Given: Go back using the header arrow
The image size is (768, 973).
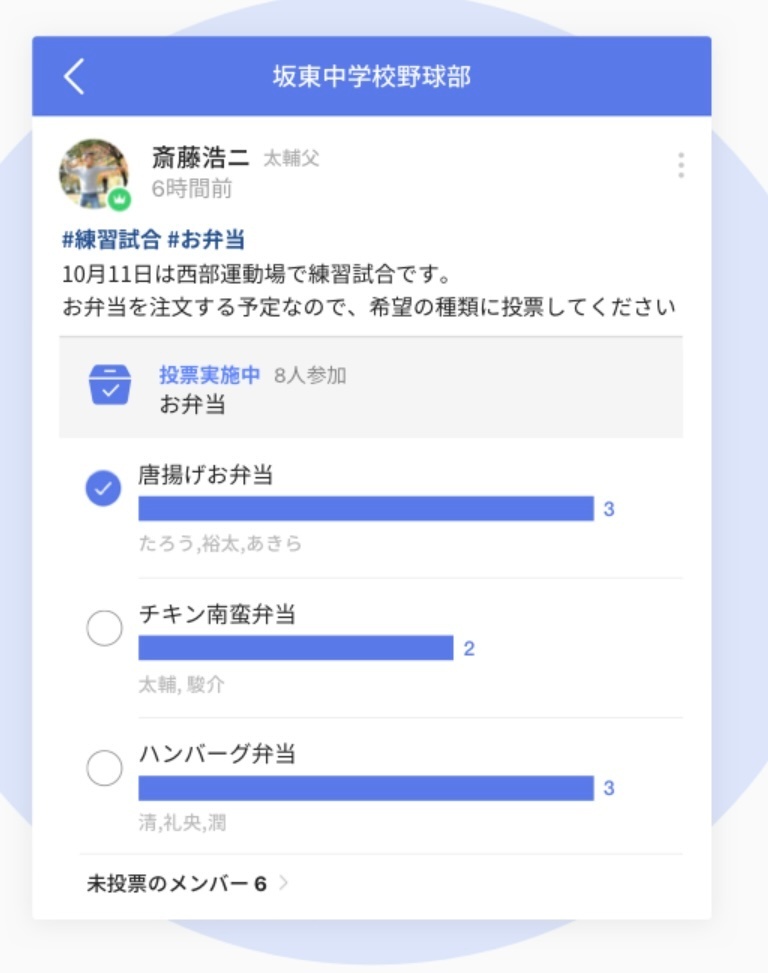Looking at the screenshot, I should (74, 76).
